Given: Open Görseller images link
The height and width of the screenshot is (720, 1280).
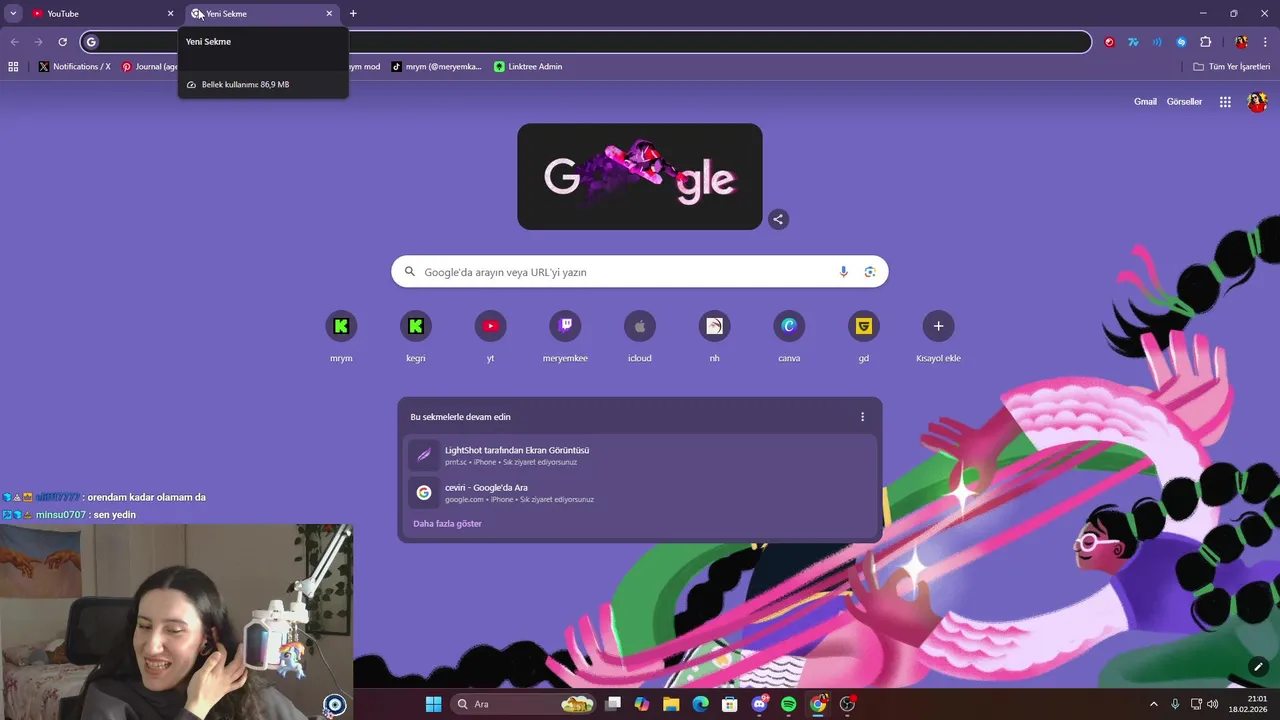Looking at the screenshot, I should 1184,102.
